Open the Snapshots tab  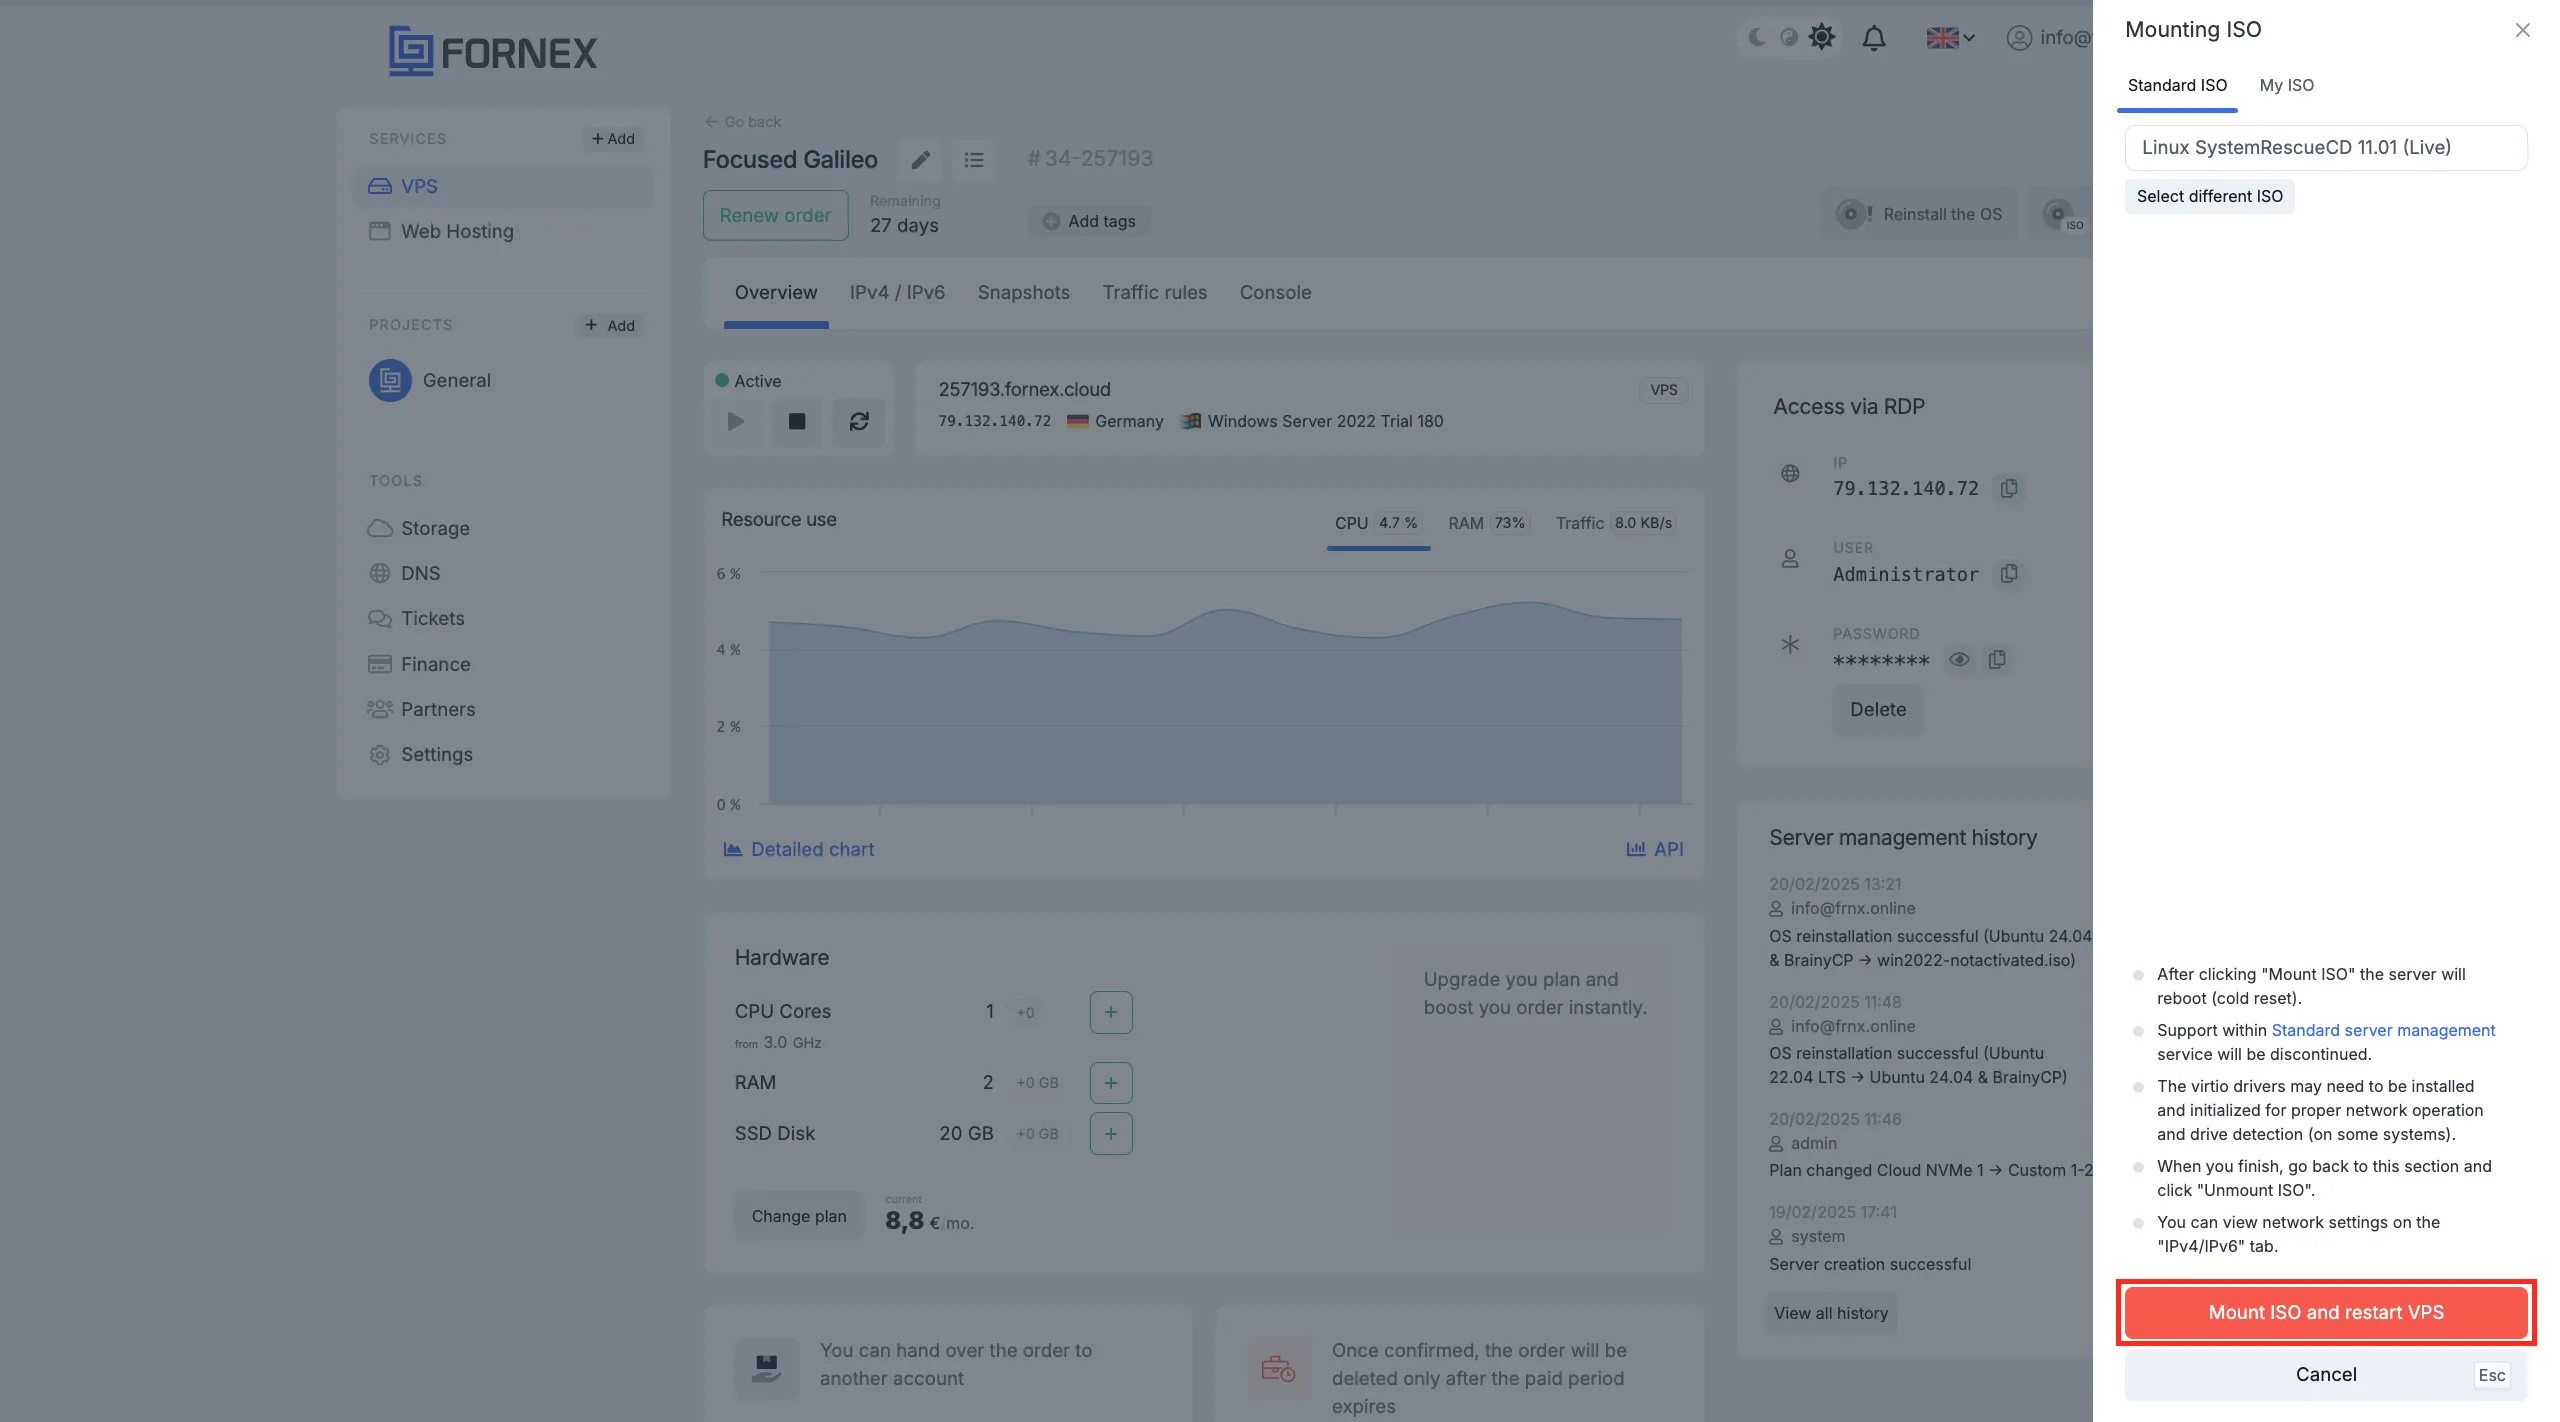click(x=1023, y=292)
